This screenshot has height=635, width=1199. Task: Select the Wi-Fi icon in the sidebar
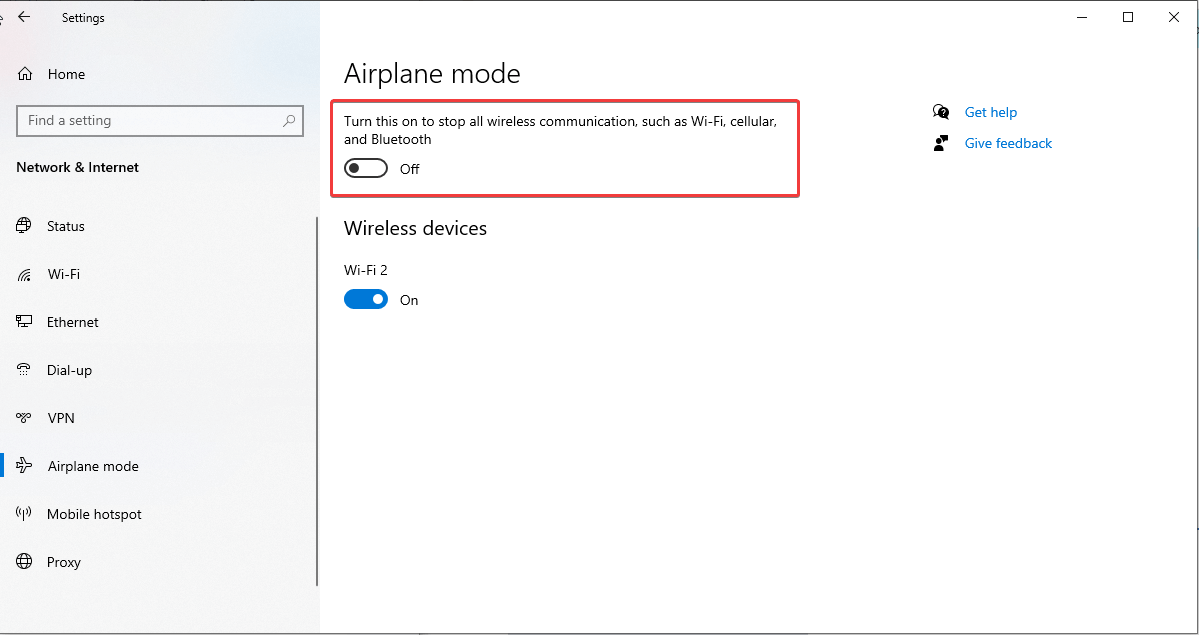(23, 274)
